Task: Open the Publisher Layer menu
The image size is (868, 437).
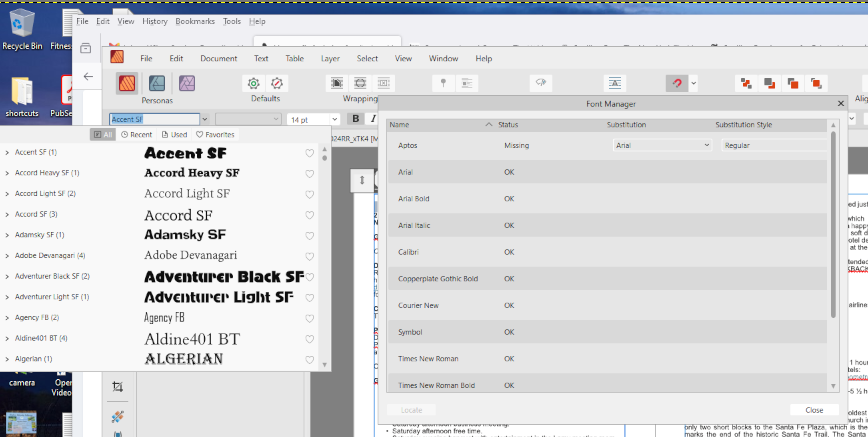Action: click(330, 58)
